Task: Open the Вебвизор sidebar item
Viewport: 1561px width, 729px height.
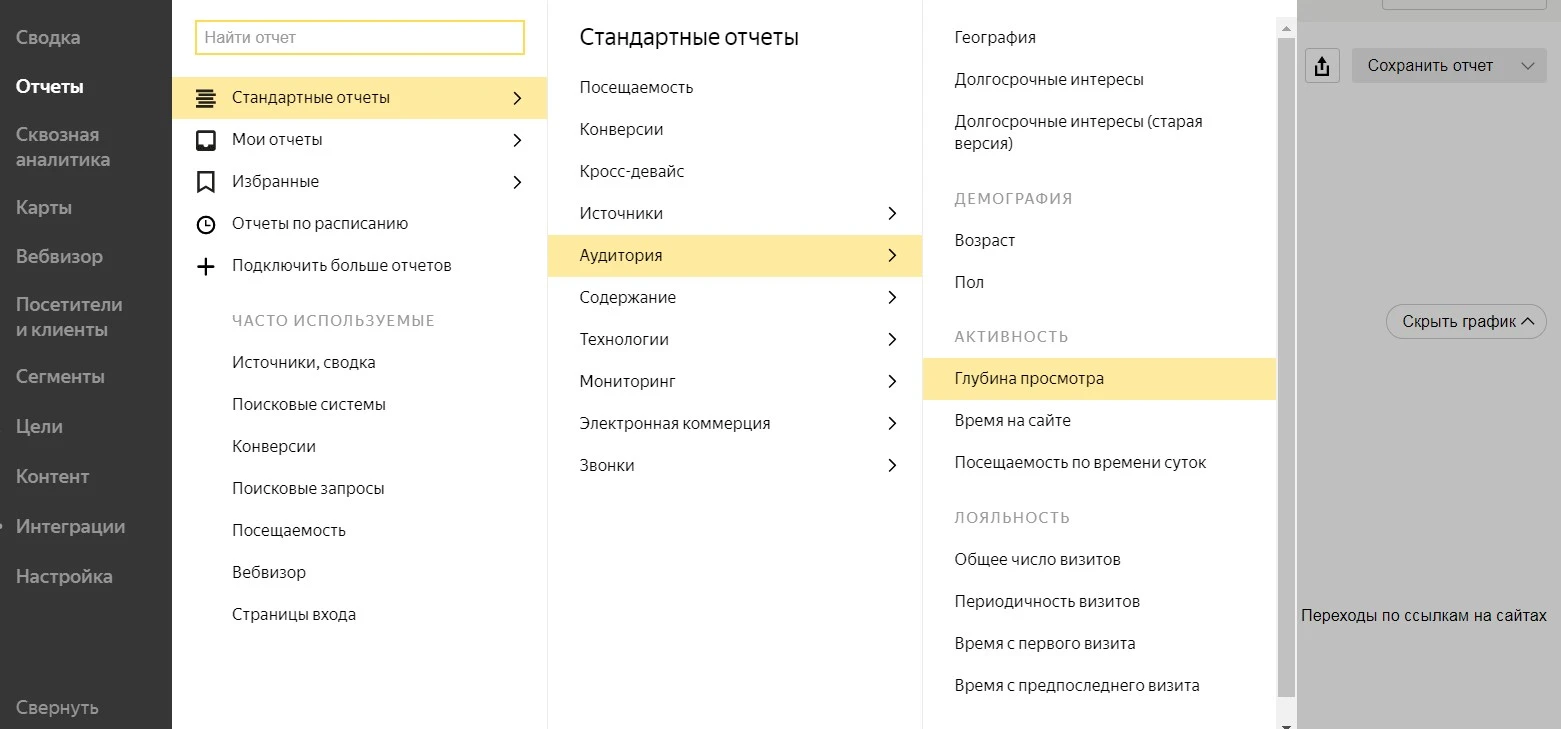Action: click(59, 257)
